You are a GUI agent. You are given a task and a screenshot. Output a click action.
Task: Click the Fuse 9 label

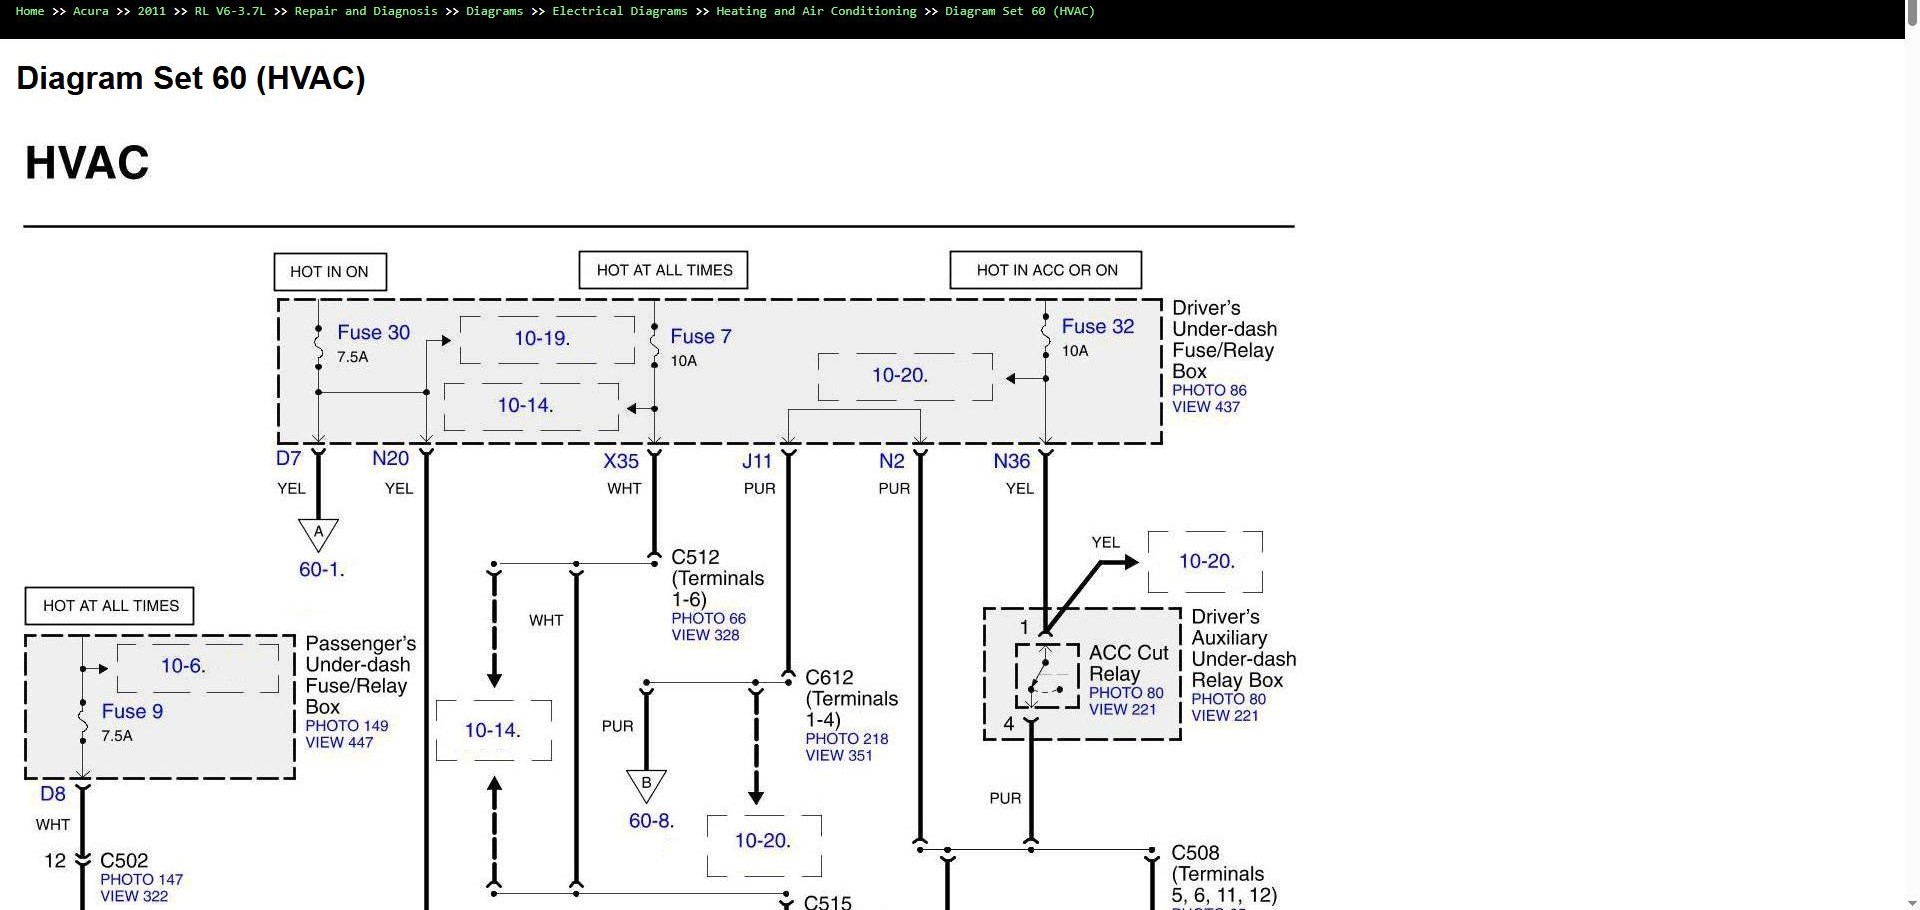click(132, 711)
